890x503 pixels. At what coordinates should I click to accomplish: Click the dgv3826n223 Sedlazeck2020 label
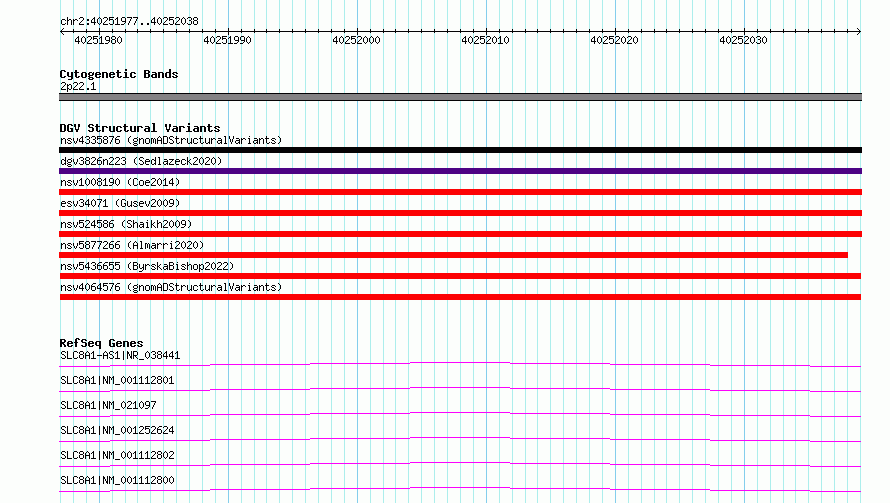[x=141, y=161]
